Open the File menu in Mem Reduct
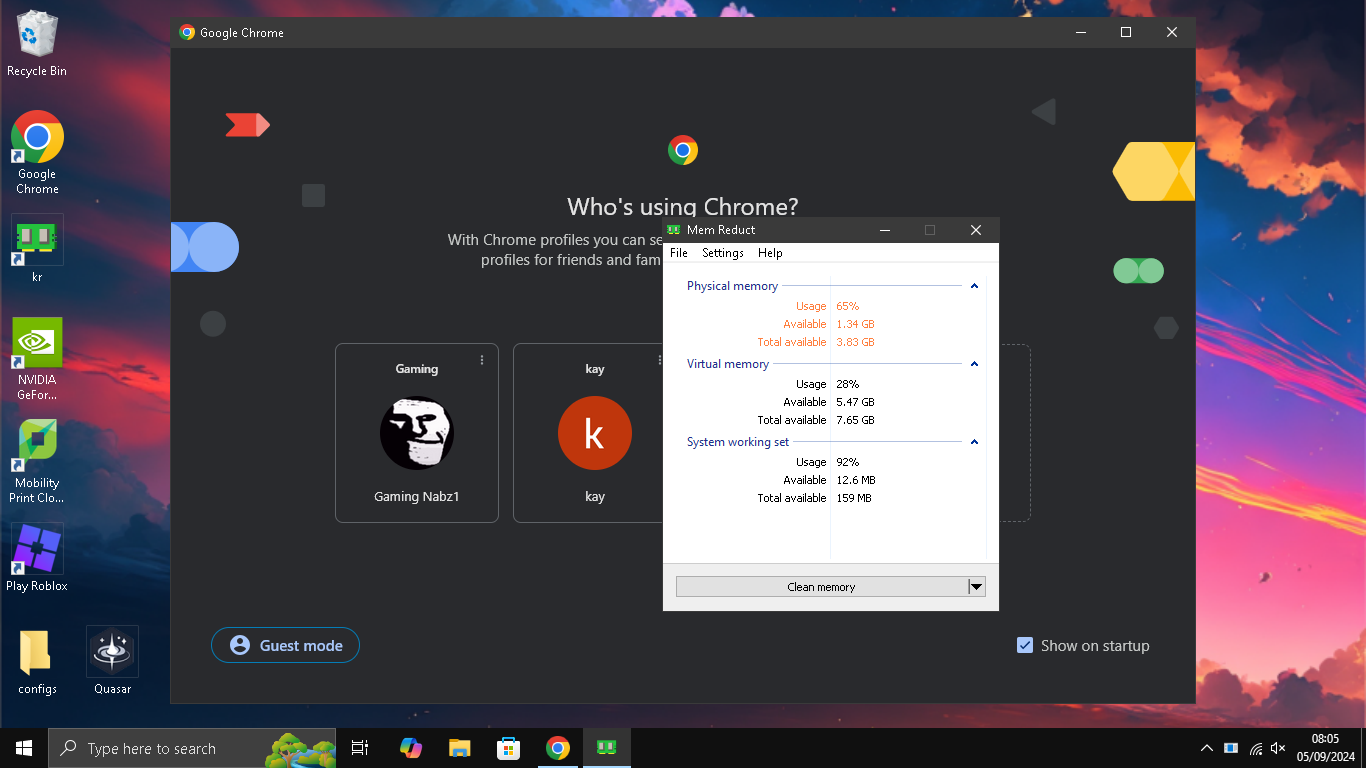The width and height of the screenshot is (1366, 768). [679, 253]
